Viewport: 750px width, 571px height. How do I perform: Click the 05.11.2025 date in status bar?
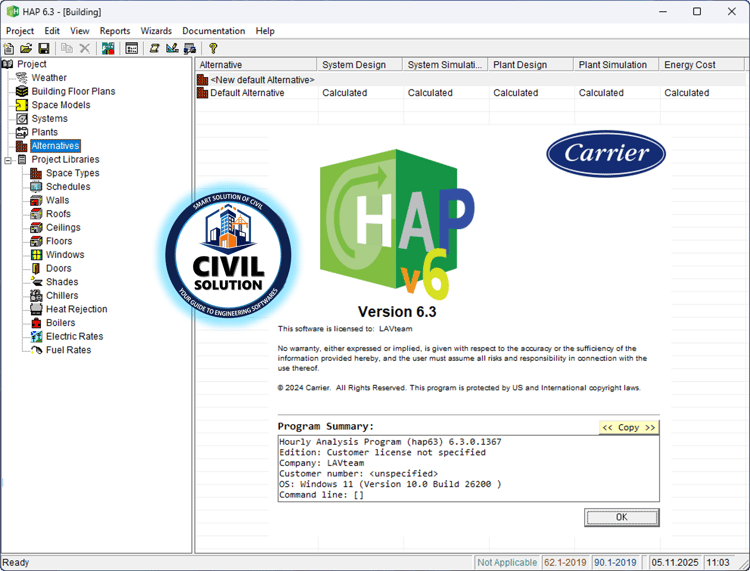point(675,562)
